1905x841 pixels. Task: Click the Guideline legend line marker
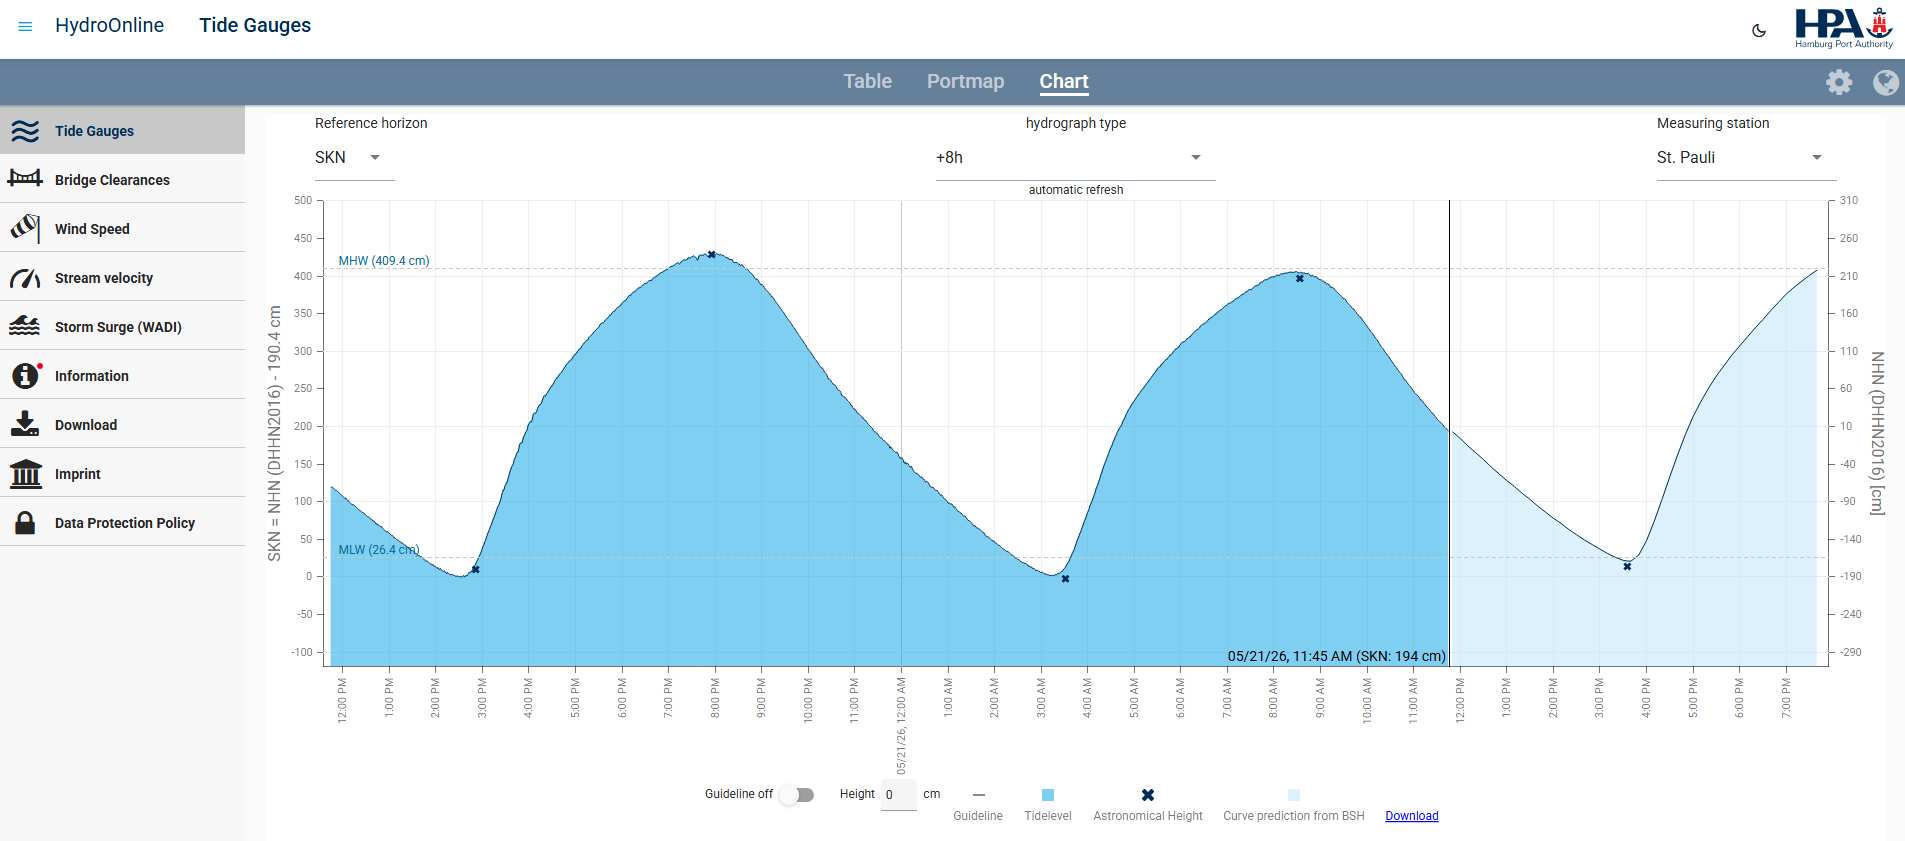coord(978,795)
